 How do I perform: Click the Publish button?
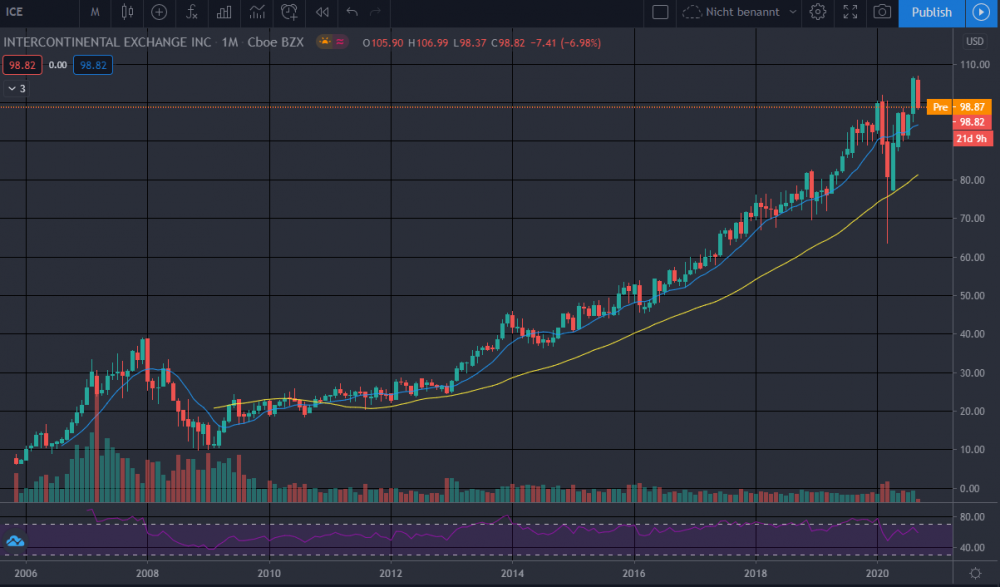pos(931,13)
